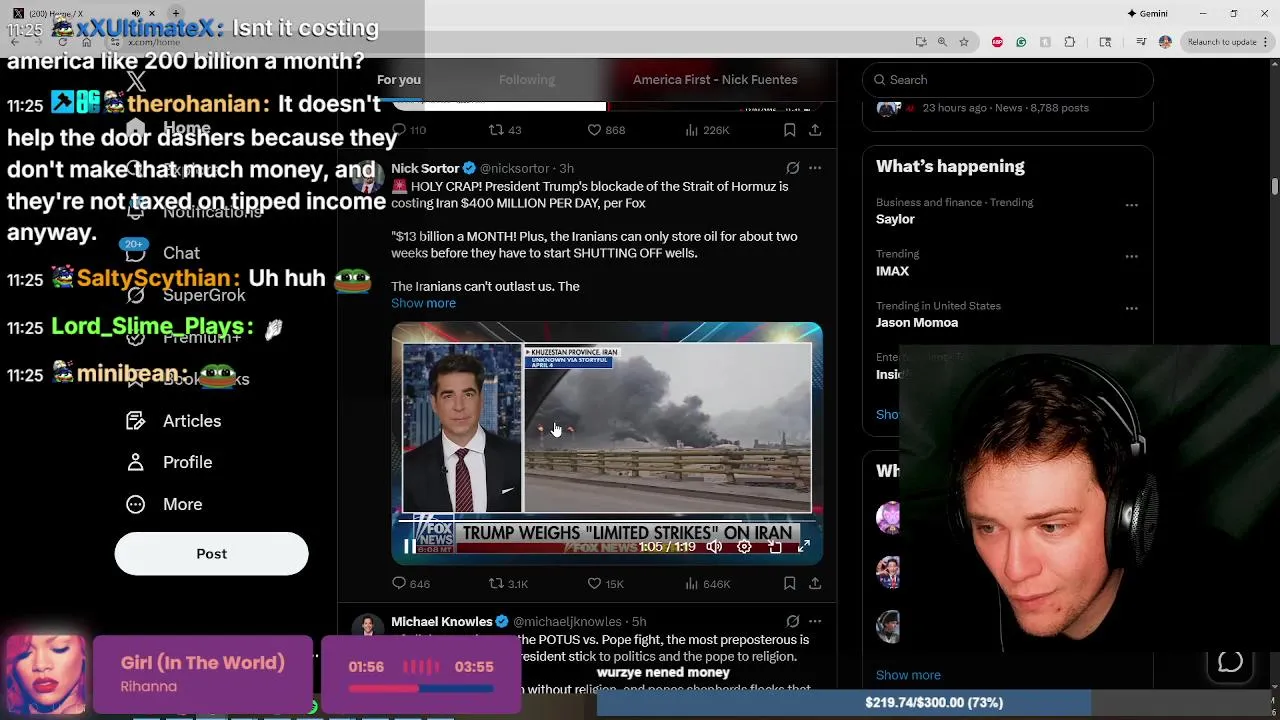Screen dimensions: 1280x720
Task: Seek on the video progress bar
Action: pos(607,519)
